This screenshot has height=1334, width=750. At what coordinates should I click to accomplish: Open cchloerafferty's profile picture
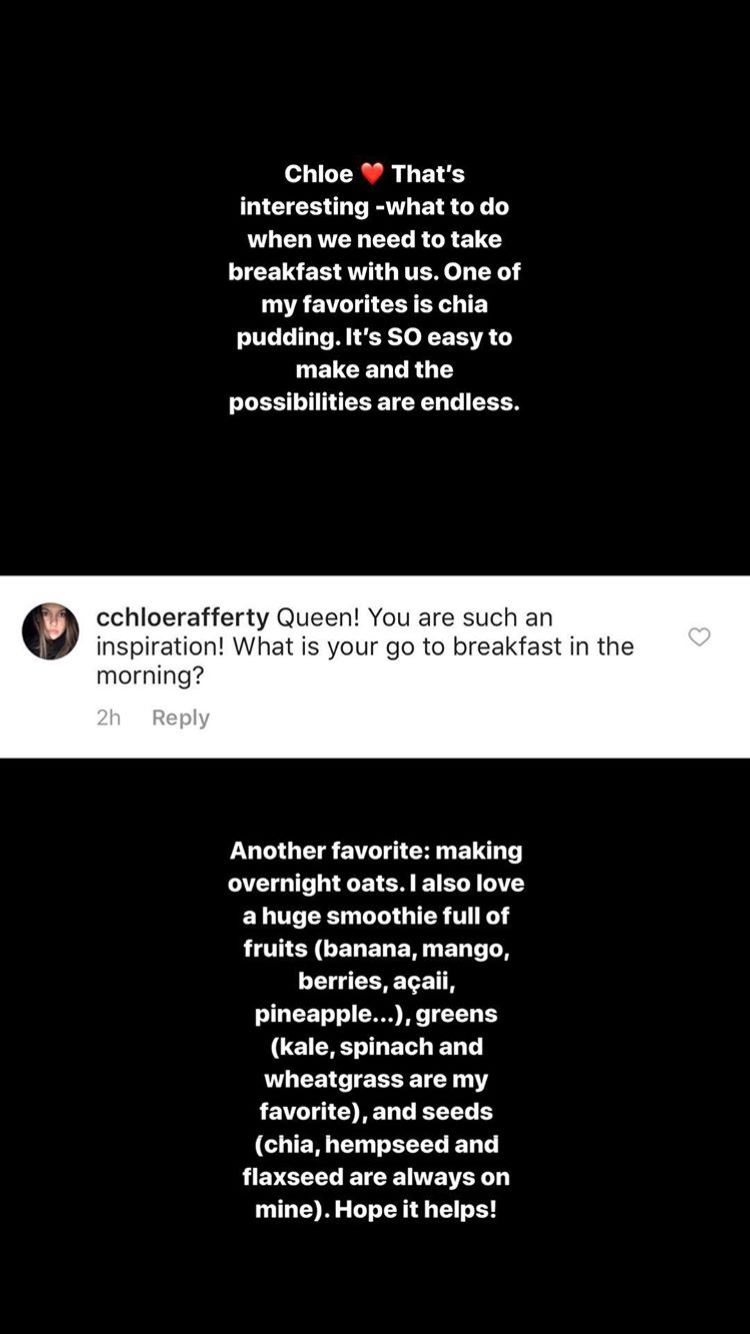(50, 631)
